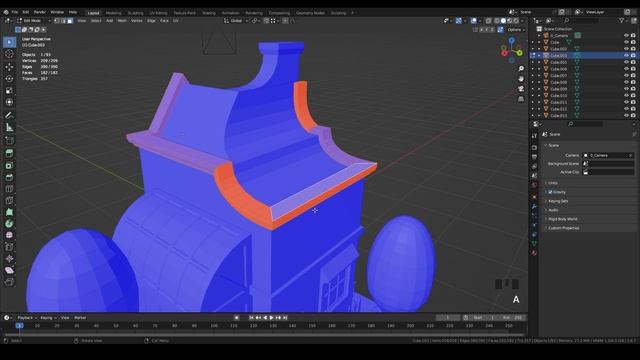Image resolution: width=640 pixels, height=360 pixels.
Task: Enable face select mode
Action: tap(70, 21)
